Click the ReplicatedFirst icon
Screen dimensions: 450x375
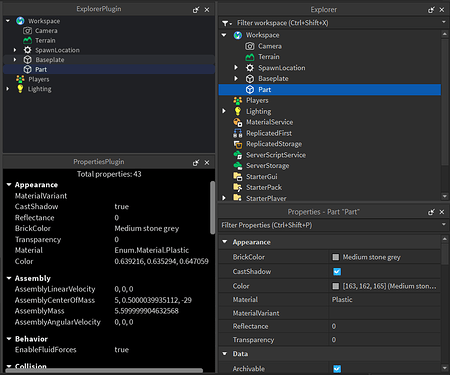pos(238,133)
